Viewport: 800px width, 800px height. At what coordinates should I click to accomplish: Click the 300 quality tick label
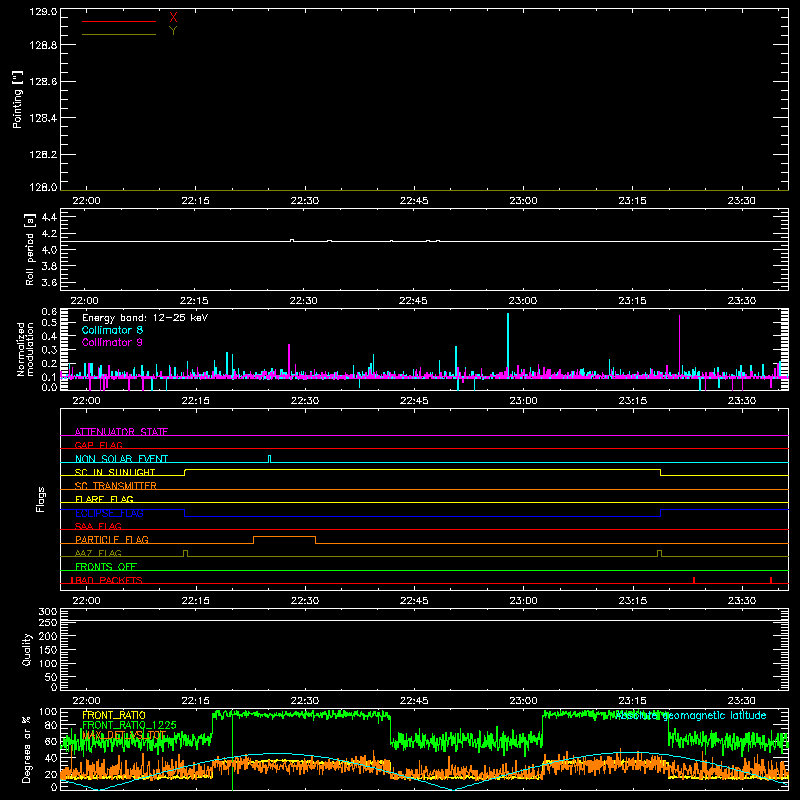48,612
